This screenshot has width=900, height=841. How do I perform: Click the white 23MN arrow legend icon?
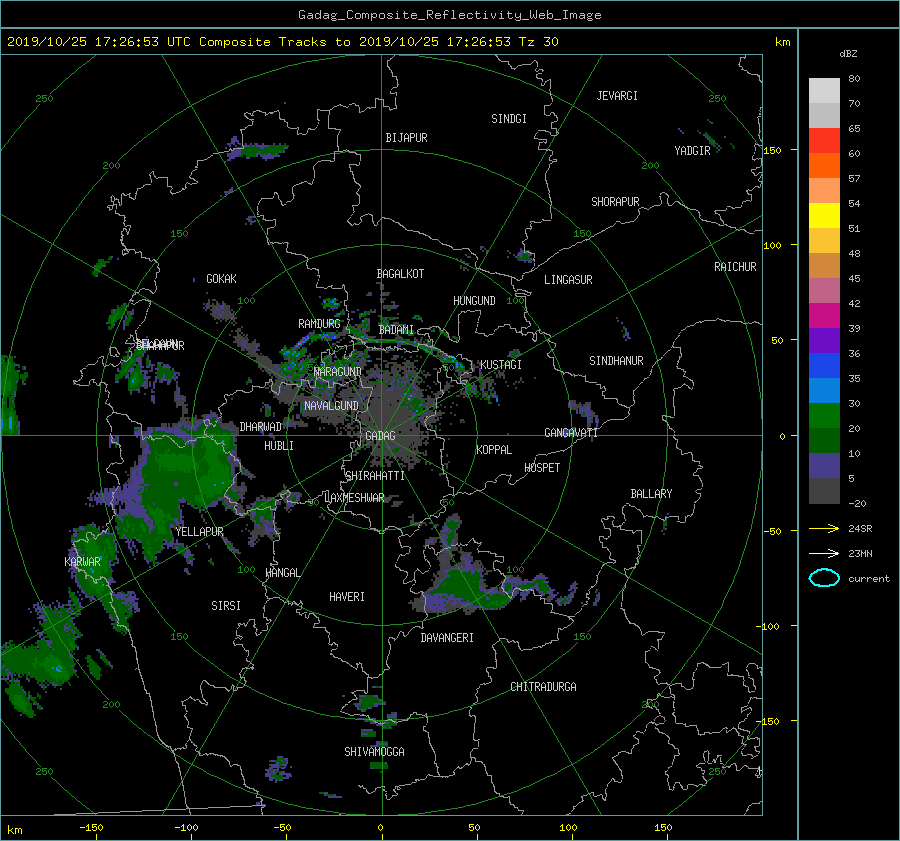tap(824, 553)
